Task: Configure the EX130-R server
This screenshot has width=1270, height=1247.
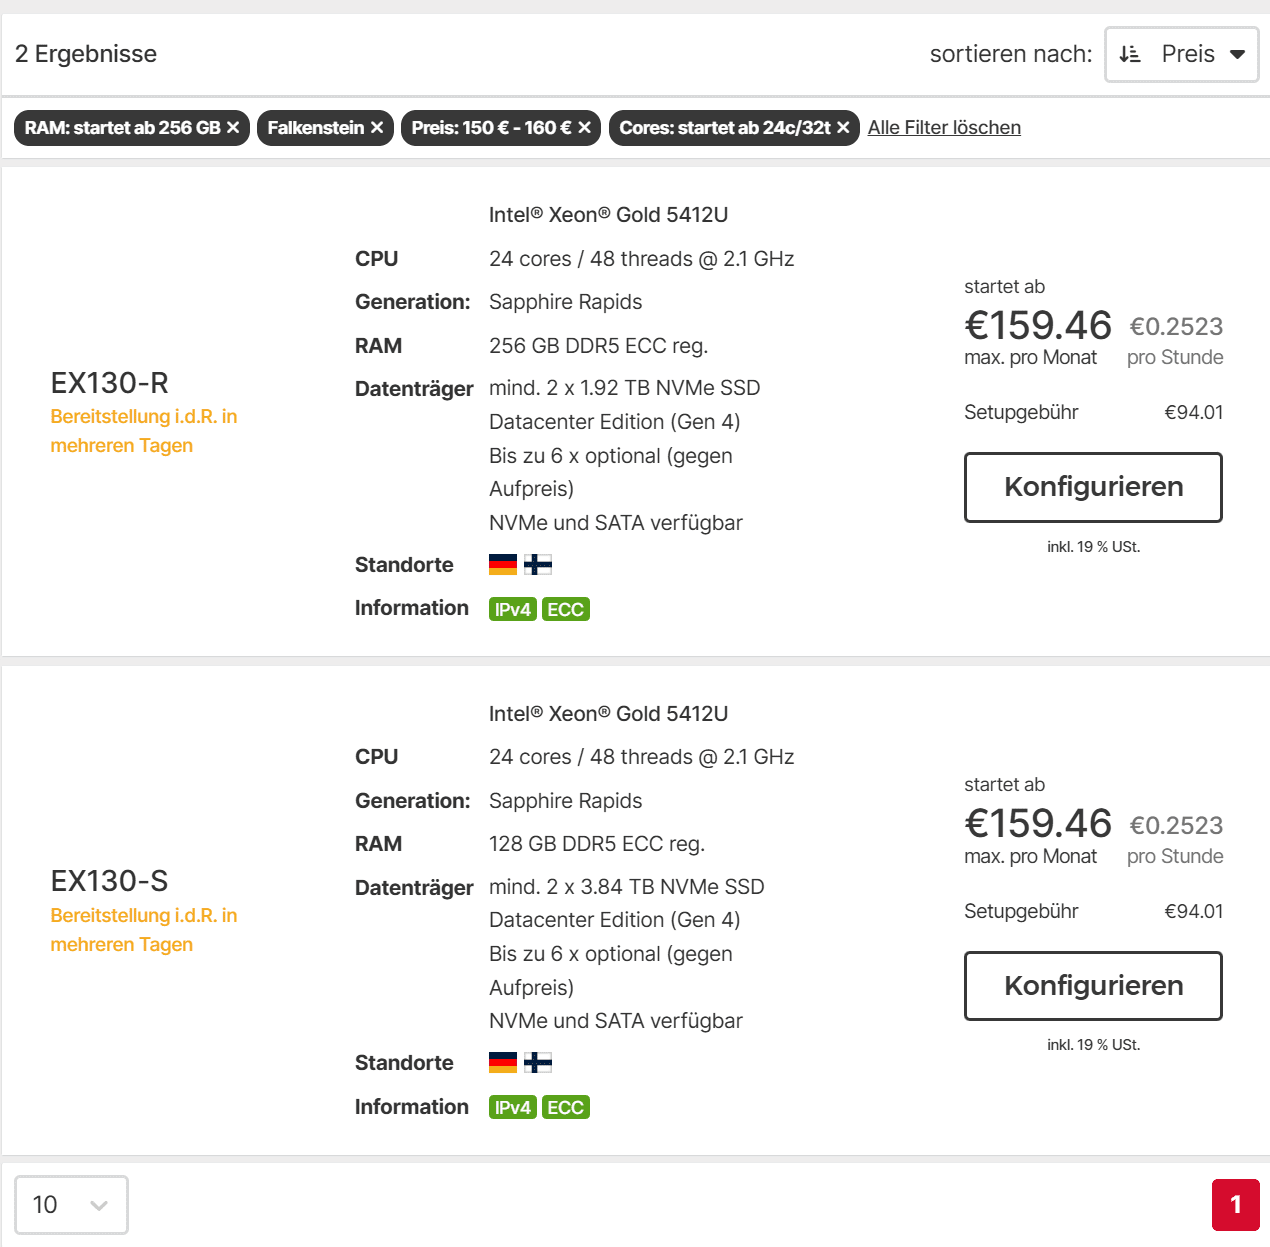Action: click(1093, 487)
